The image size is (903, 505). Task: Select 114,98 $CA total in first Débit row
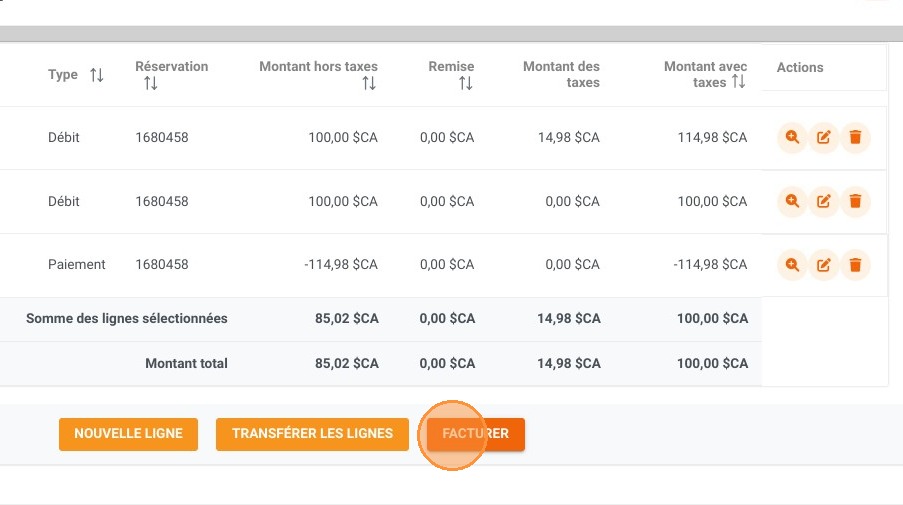click(x=712, y=137)
